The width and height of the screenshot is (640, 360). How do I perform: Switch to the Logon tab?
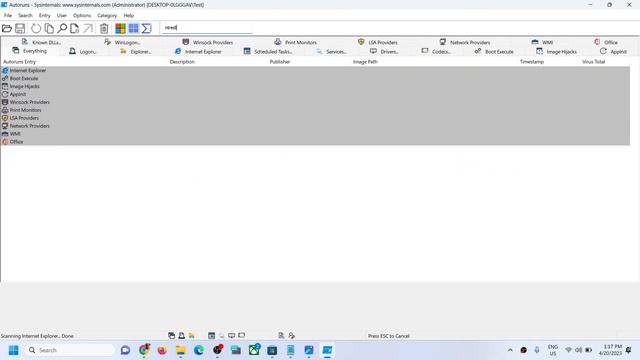[x=82, y=51]
